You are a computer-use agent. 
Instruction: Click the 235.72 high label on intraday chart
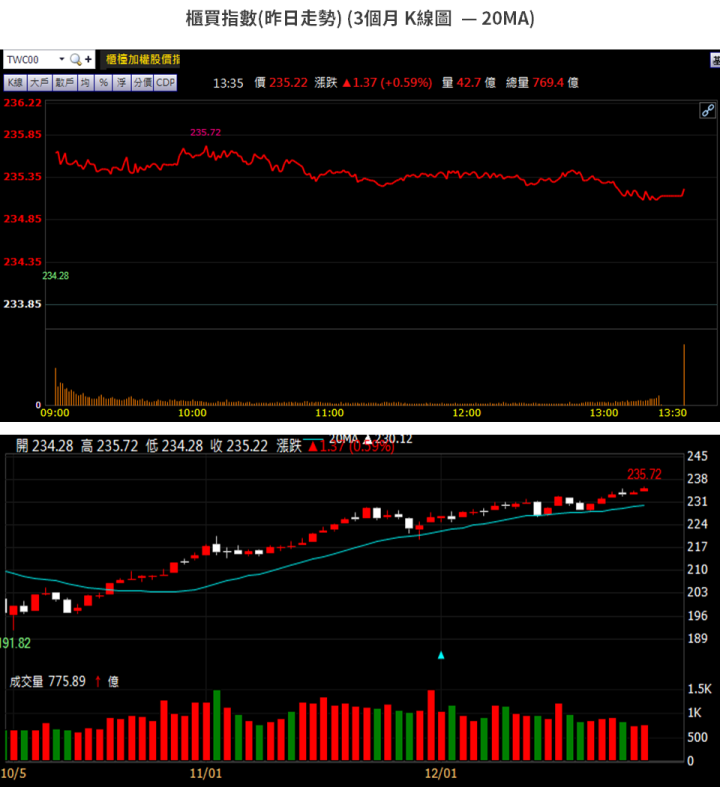tap(205, 132)
